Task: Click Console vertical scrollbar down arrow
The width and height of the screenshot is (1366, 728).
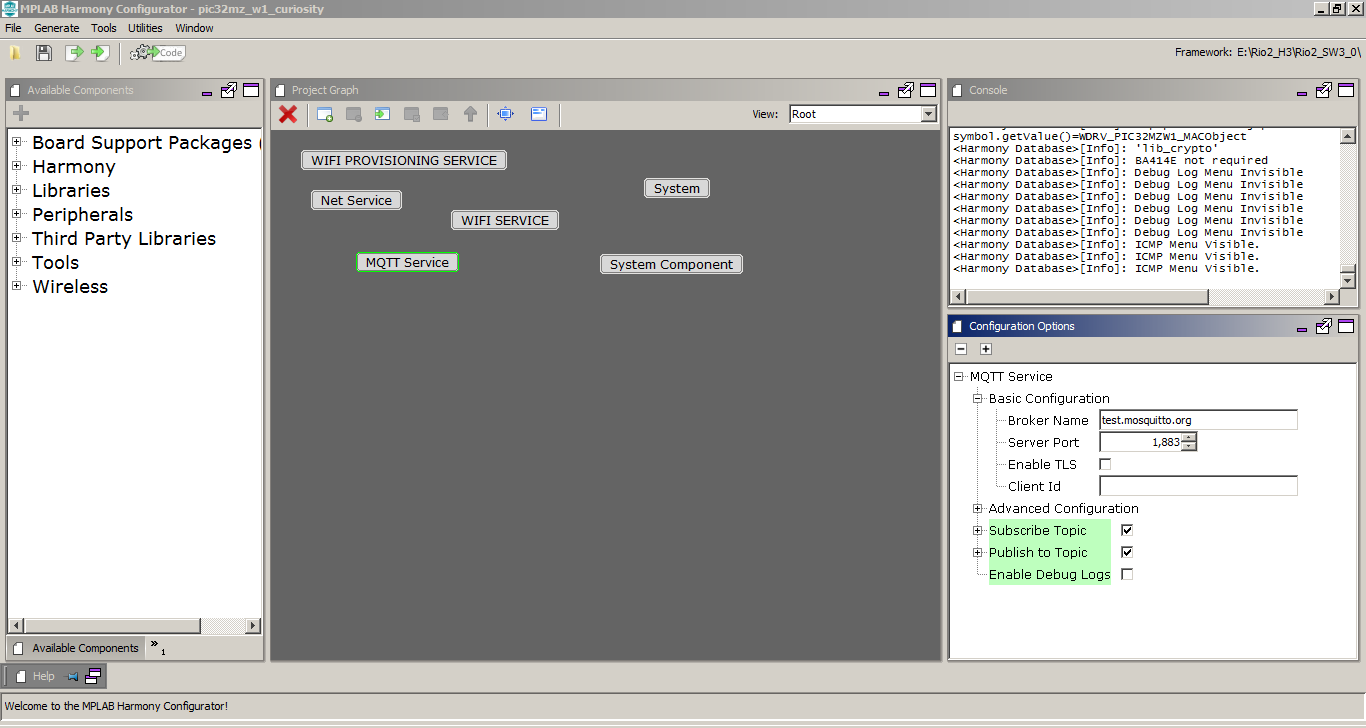Action: (1347, 281)
